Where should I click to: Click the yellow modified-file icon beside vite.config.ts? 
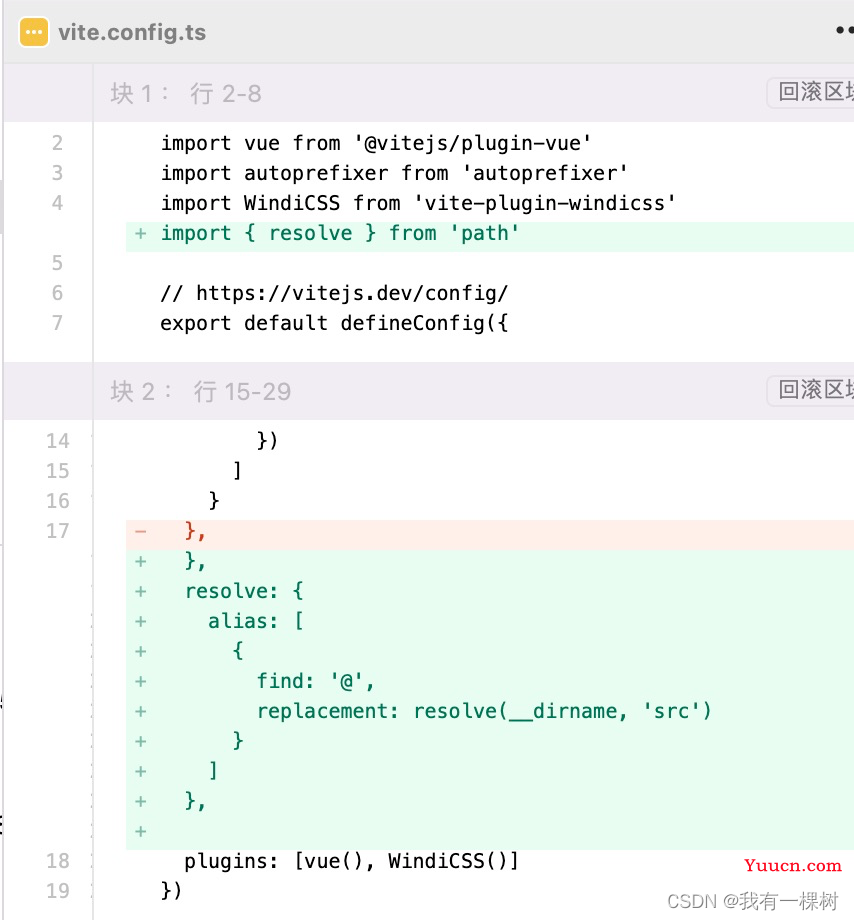pos(33,32)
